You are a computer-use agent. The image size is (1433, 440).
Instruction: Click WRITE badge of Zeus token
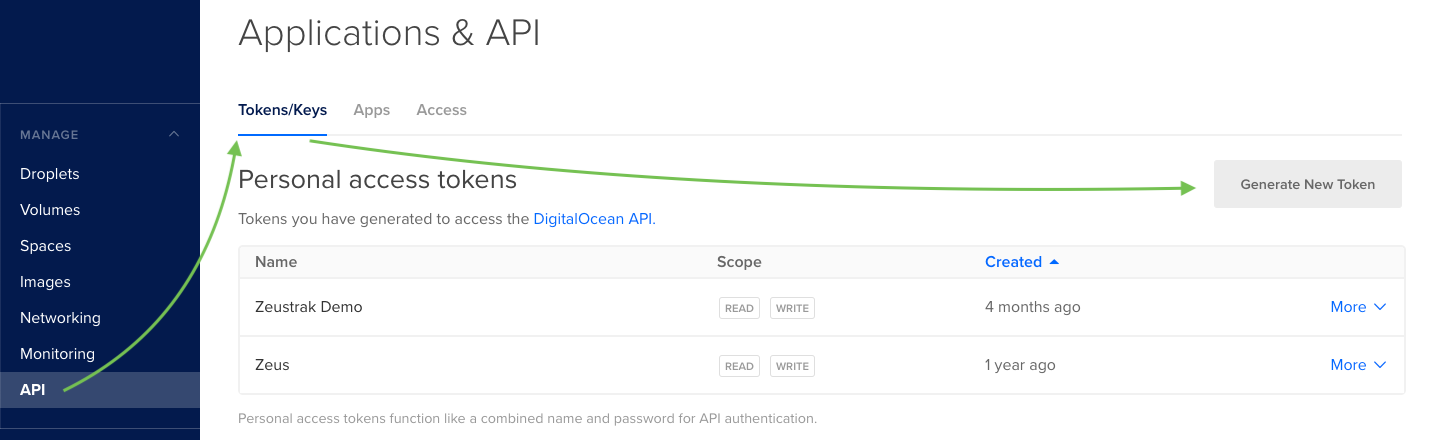(792, 366)
